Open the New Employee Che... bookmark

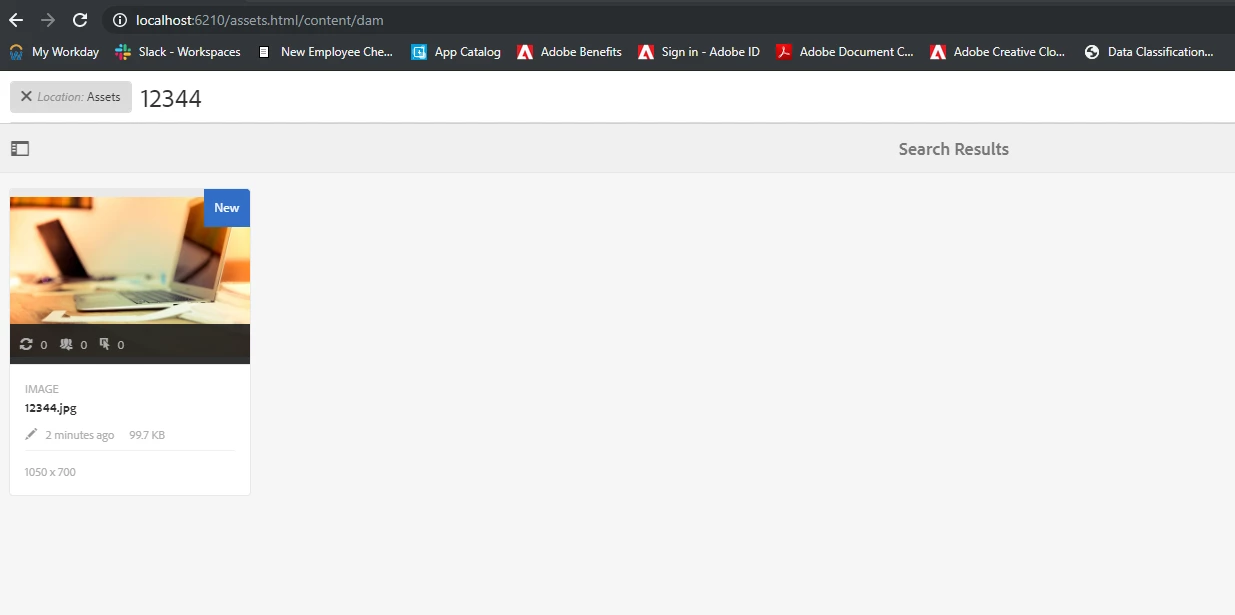click(325, 52)
